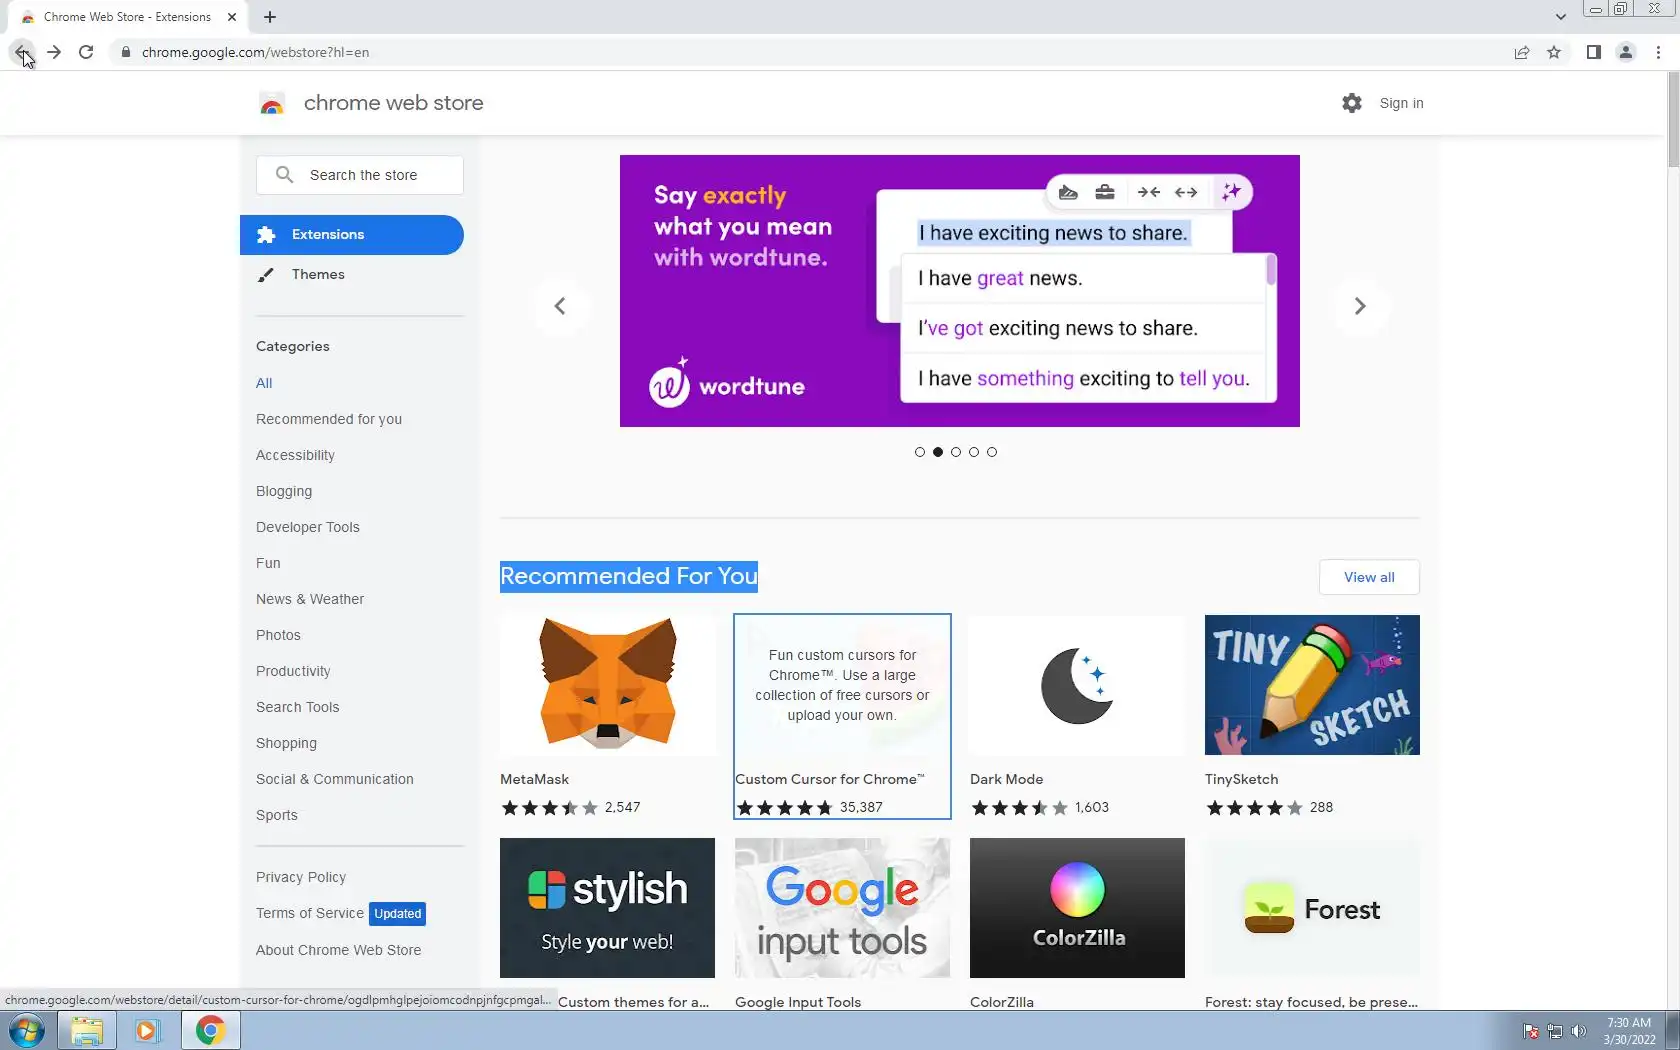Select the third carousel dot
Image resolution: width=1680 pixels, height=1050 pixels.
[956, 452]
